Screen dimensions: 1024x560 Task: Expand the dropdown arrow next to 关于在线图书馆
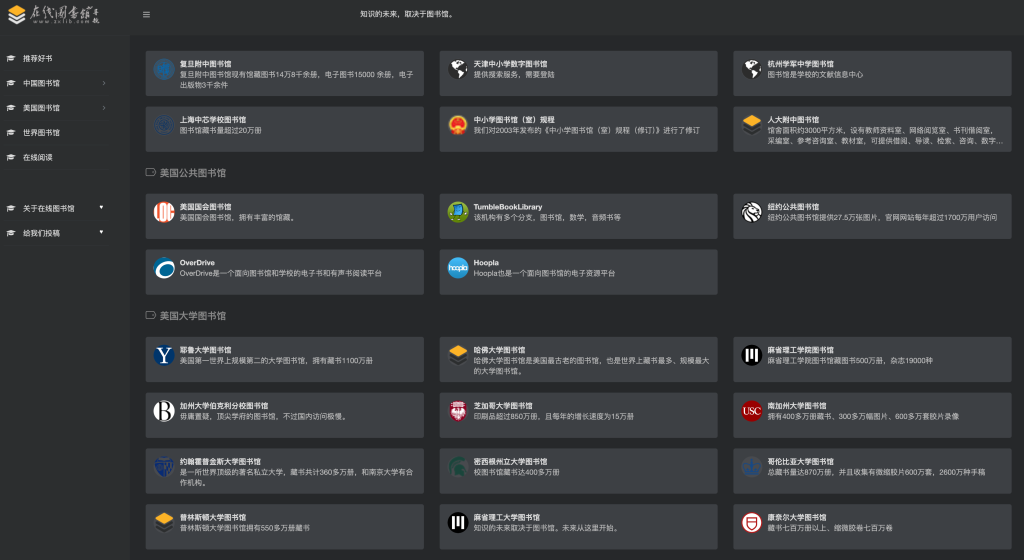click(101, 208)
